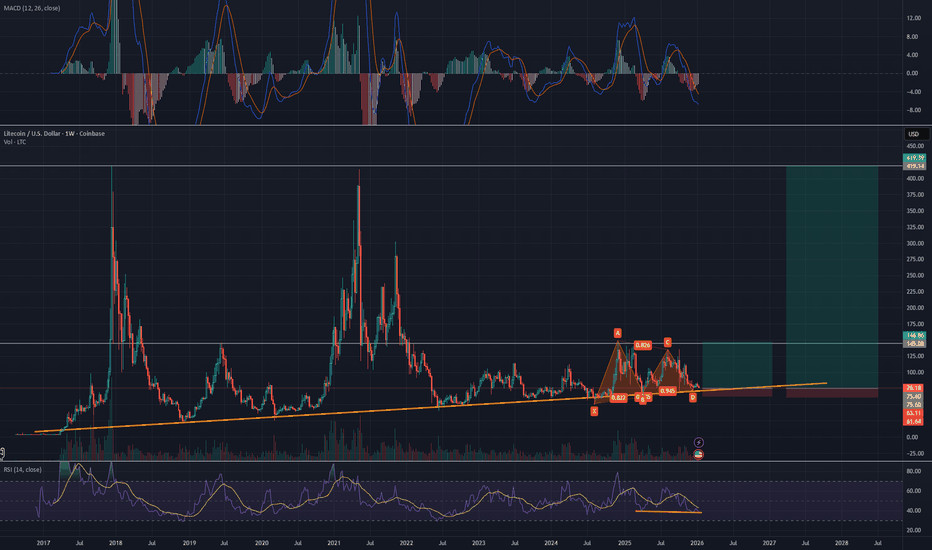The height and width of the screenshot is (550, 932).
Task: Select the C point marker of pattern
Action: pyautogui.click(x=667, y=343)
